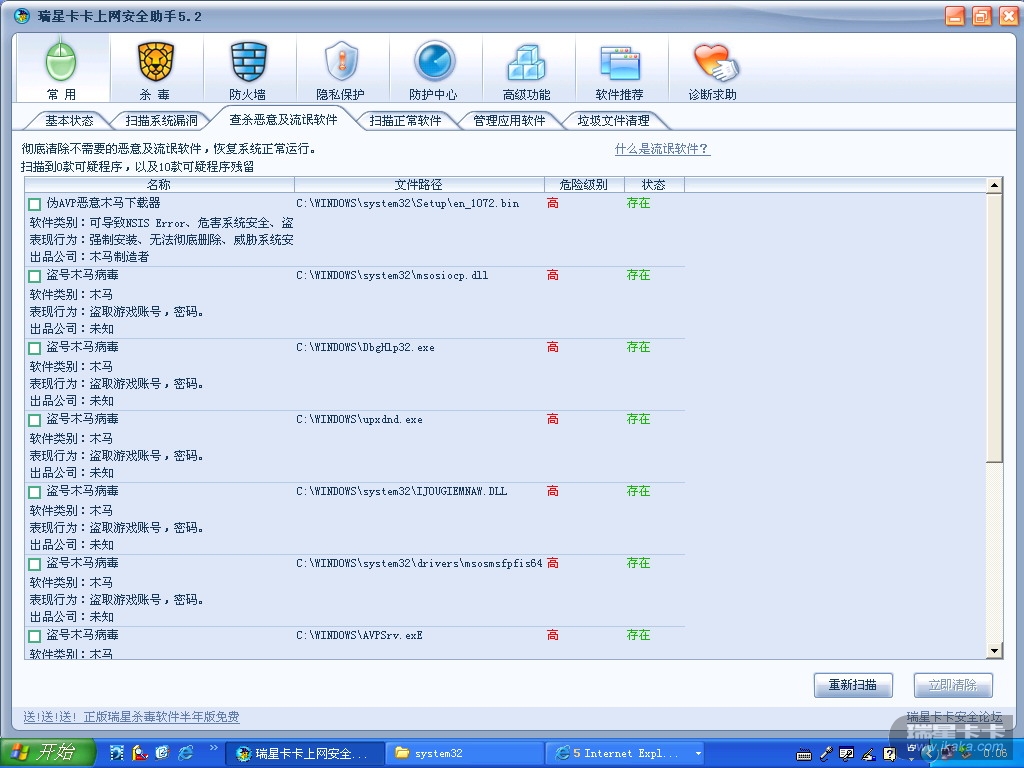Click the tray clock showing 0:06
The width and height of the screenshot is (1024, 768).
point(995,753)
